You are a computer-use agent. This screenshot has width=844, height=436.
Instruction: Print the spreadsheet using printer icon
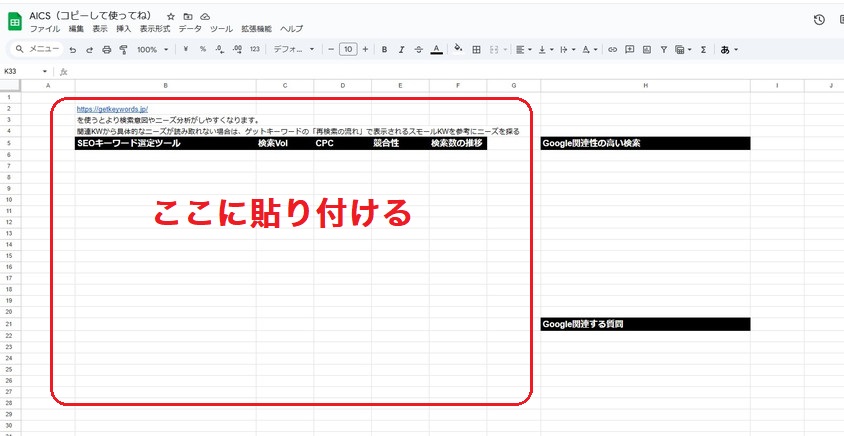pos(106,49)
